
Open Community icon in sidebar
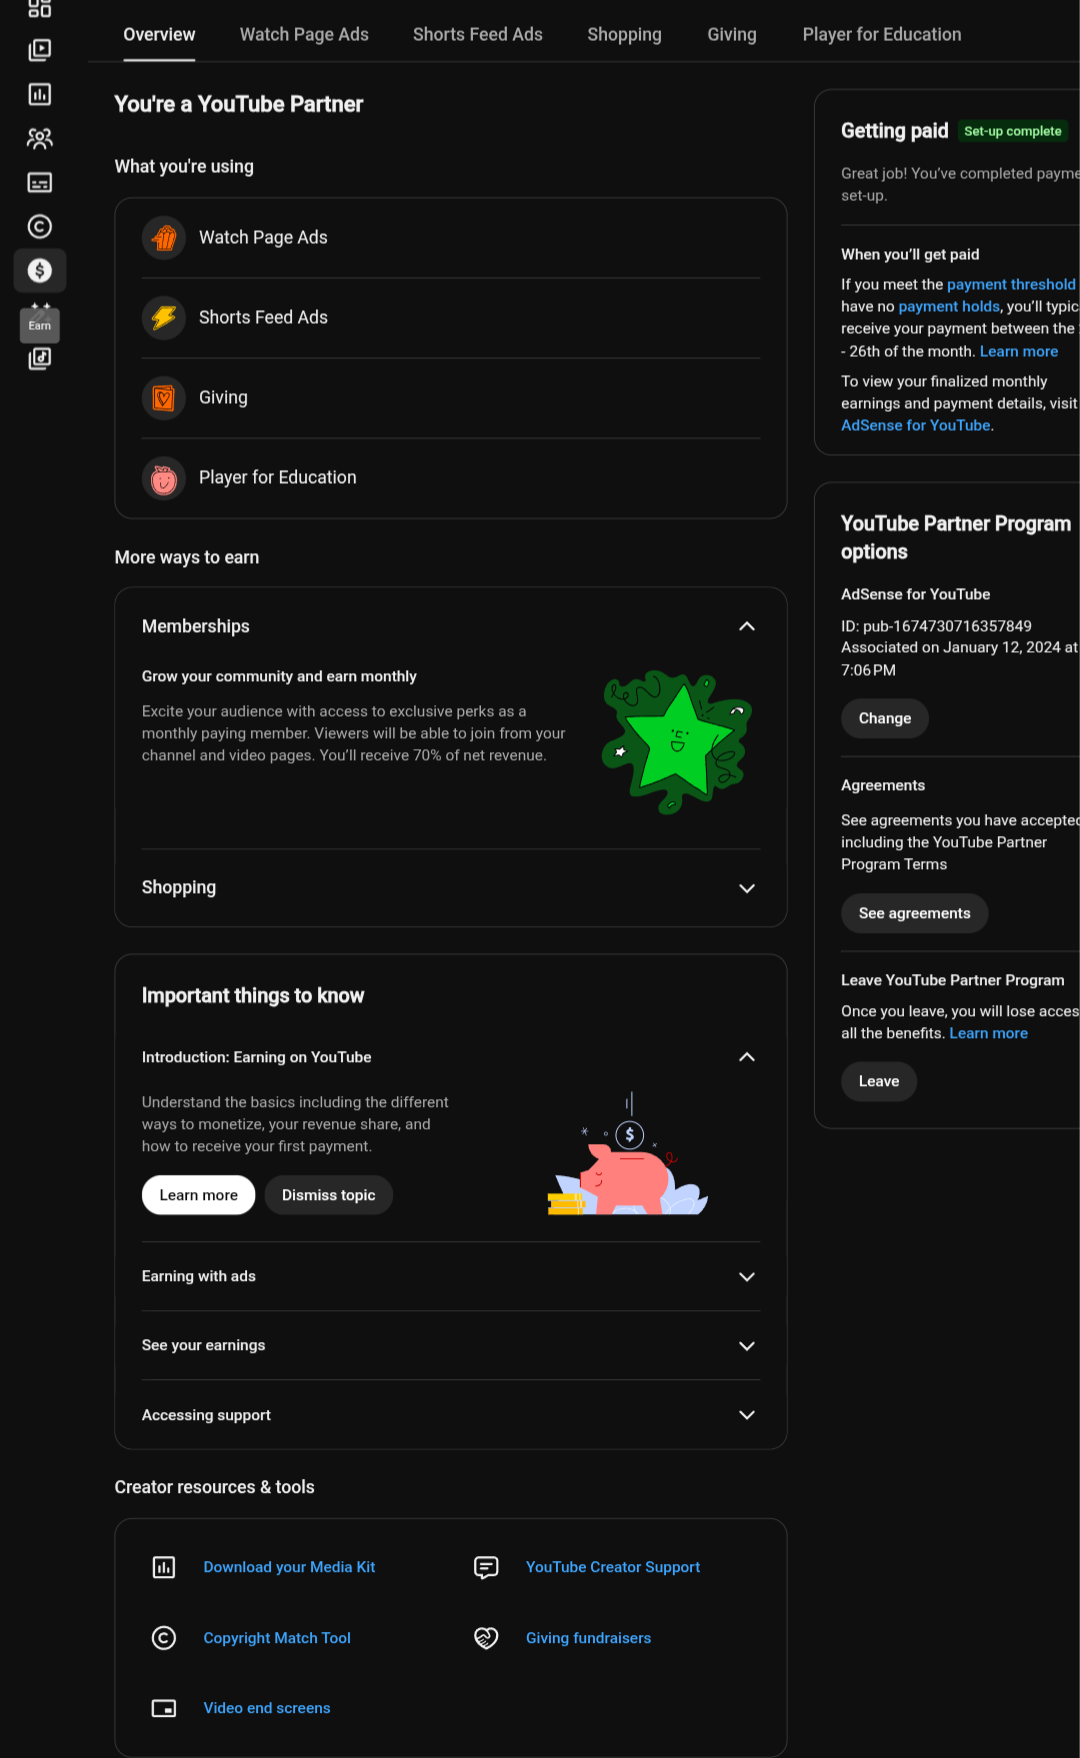[x=39, y=138]
